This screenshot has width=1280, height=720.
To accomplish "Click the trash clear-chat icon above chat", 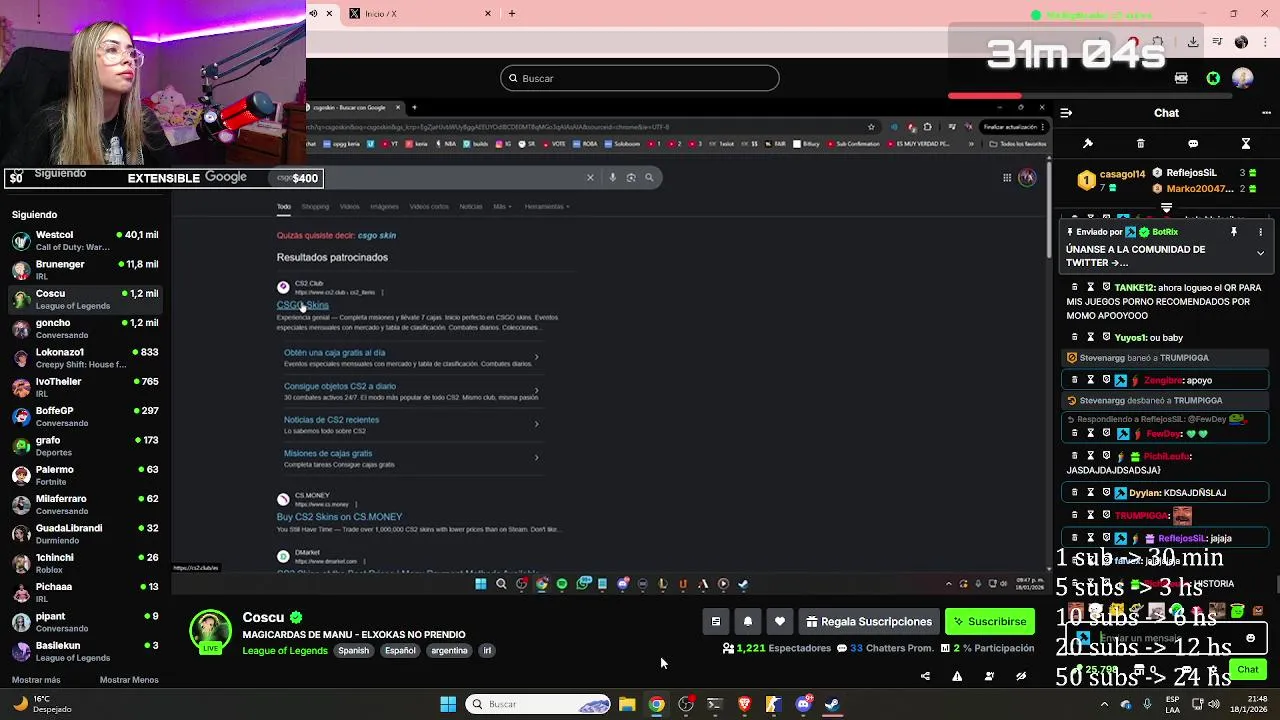I will [x=1140, y=144].
